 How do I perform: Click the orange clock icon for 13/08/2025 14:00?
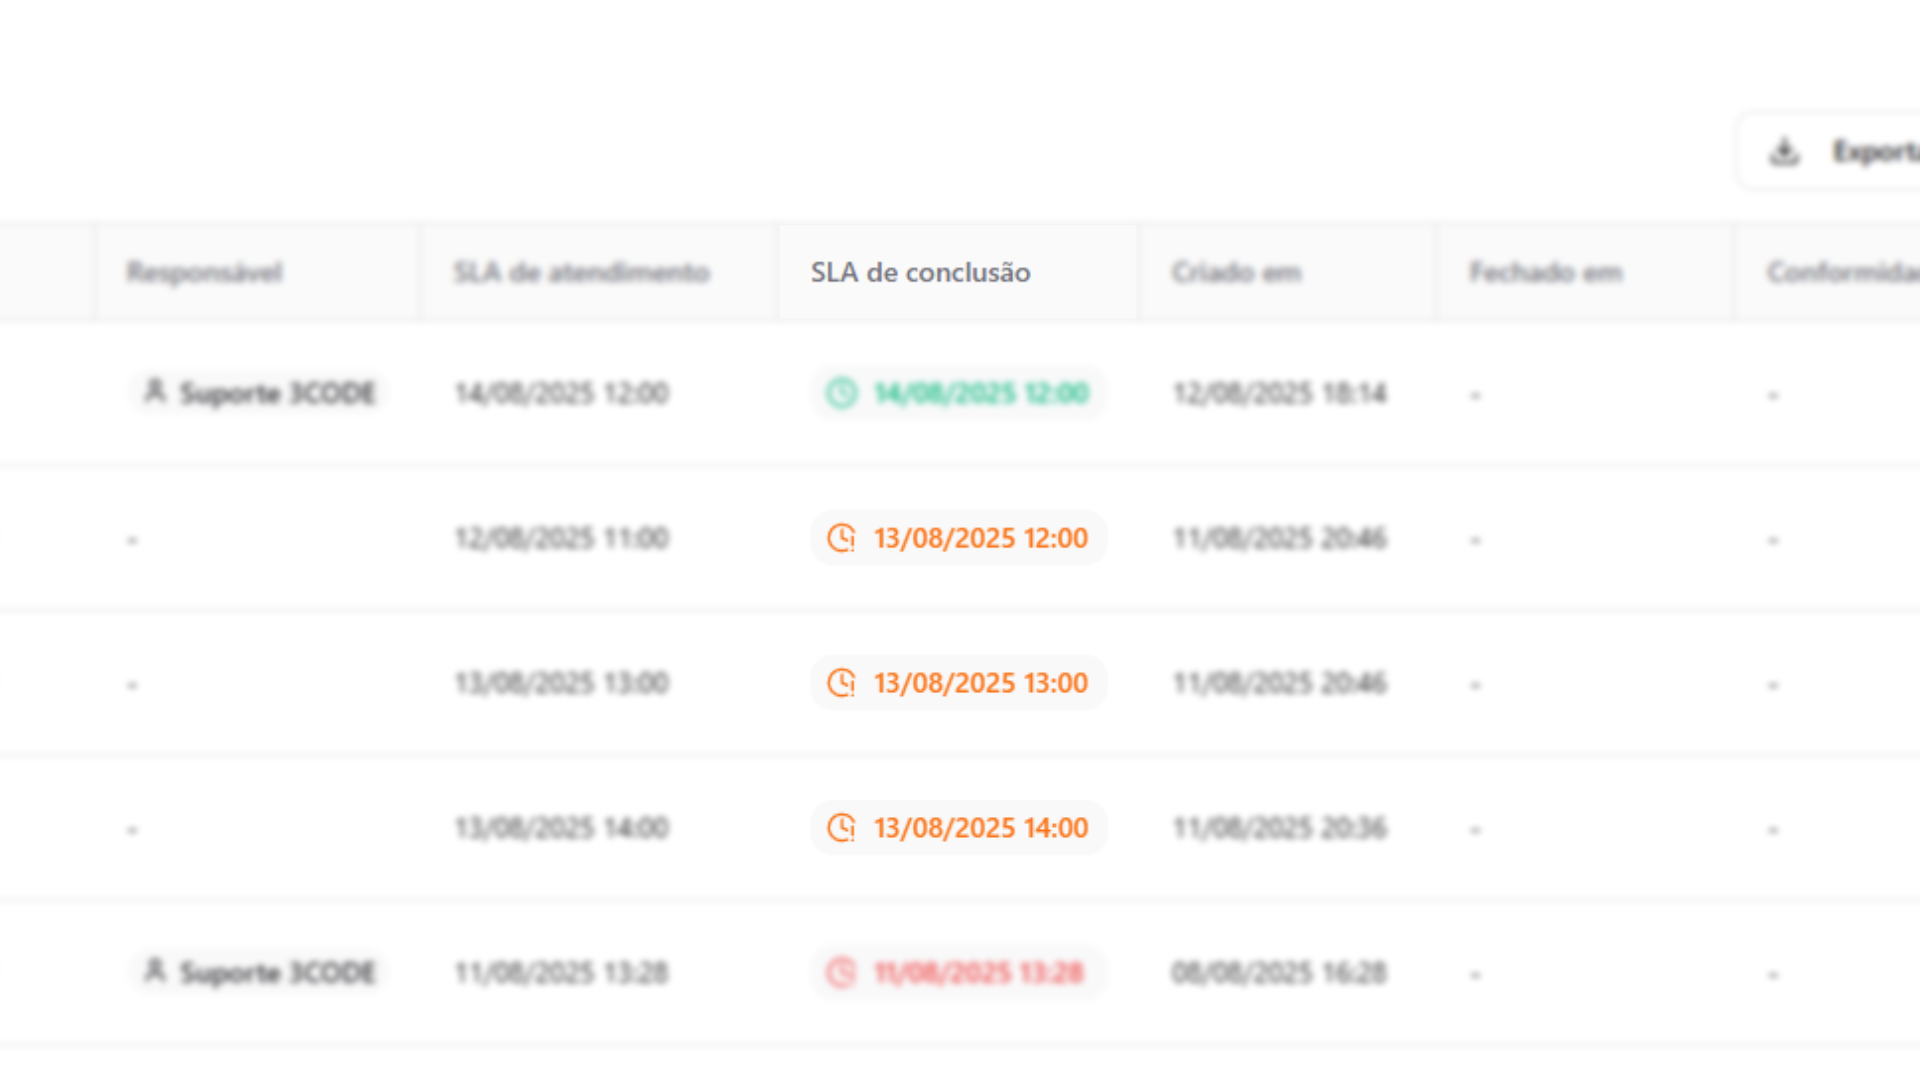pos(841,828)
